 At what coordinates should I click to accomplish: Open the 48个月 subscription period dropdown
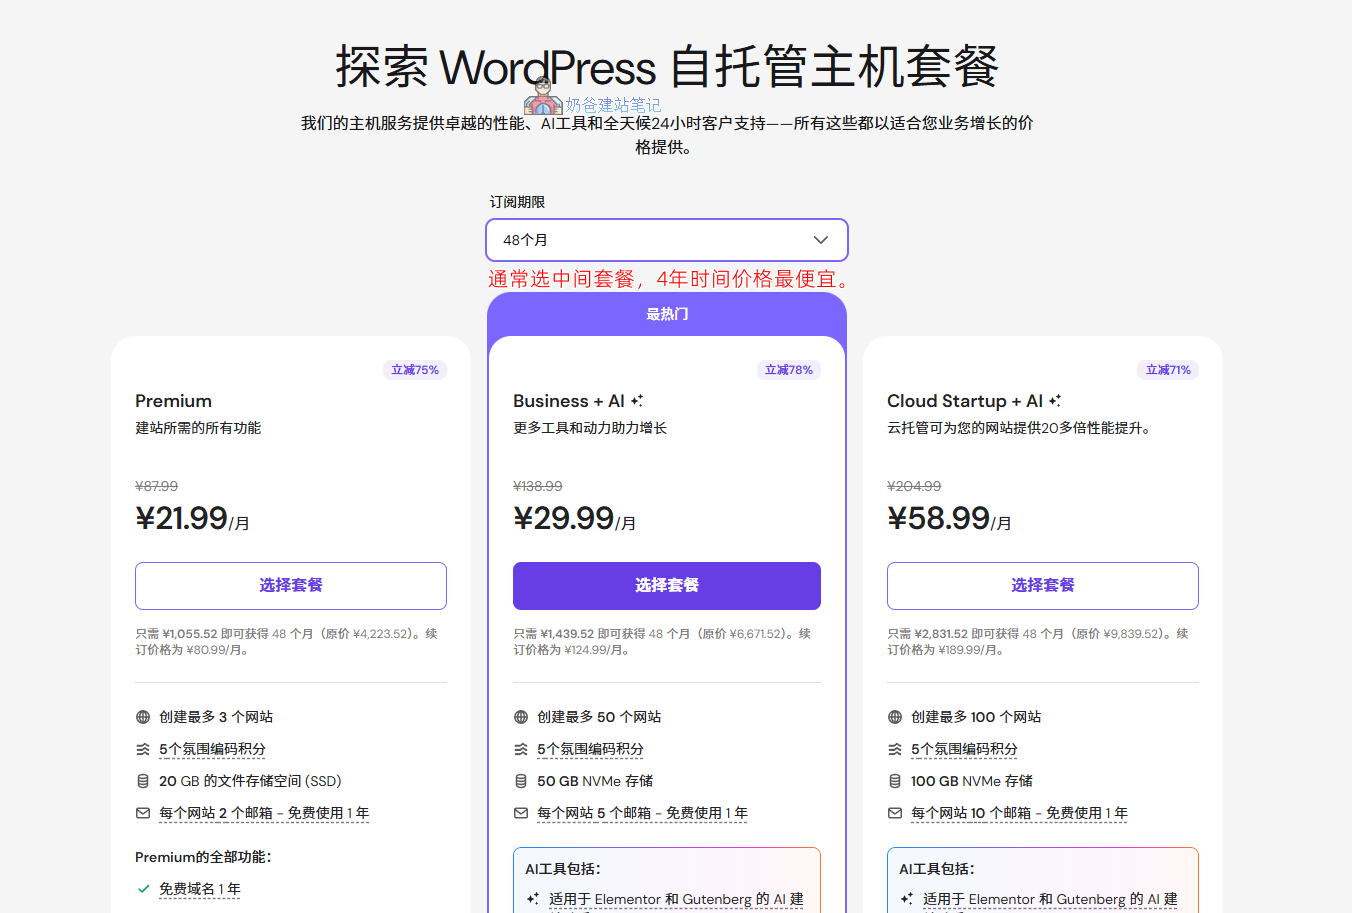pos(667,240)
